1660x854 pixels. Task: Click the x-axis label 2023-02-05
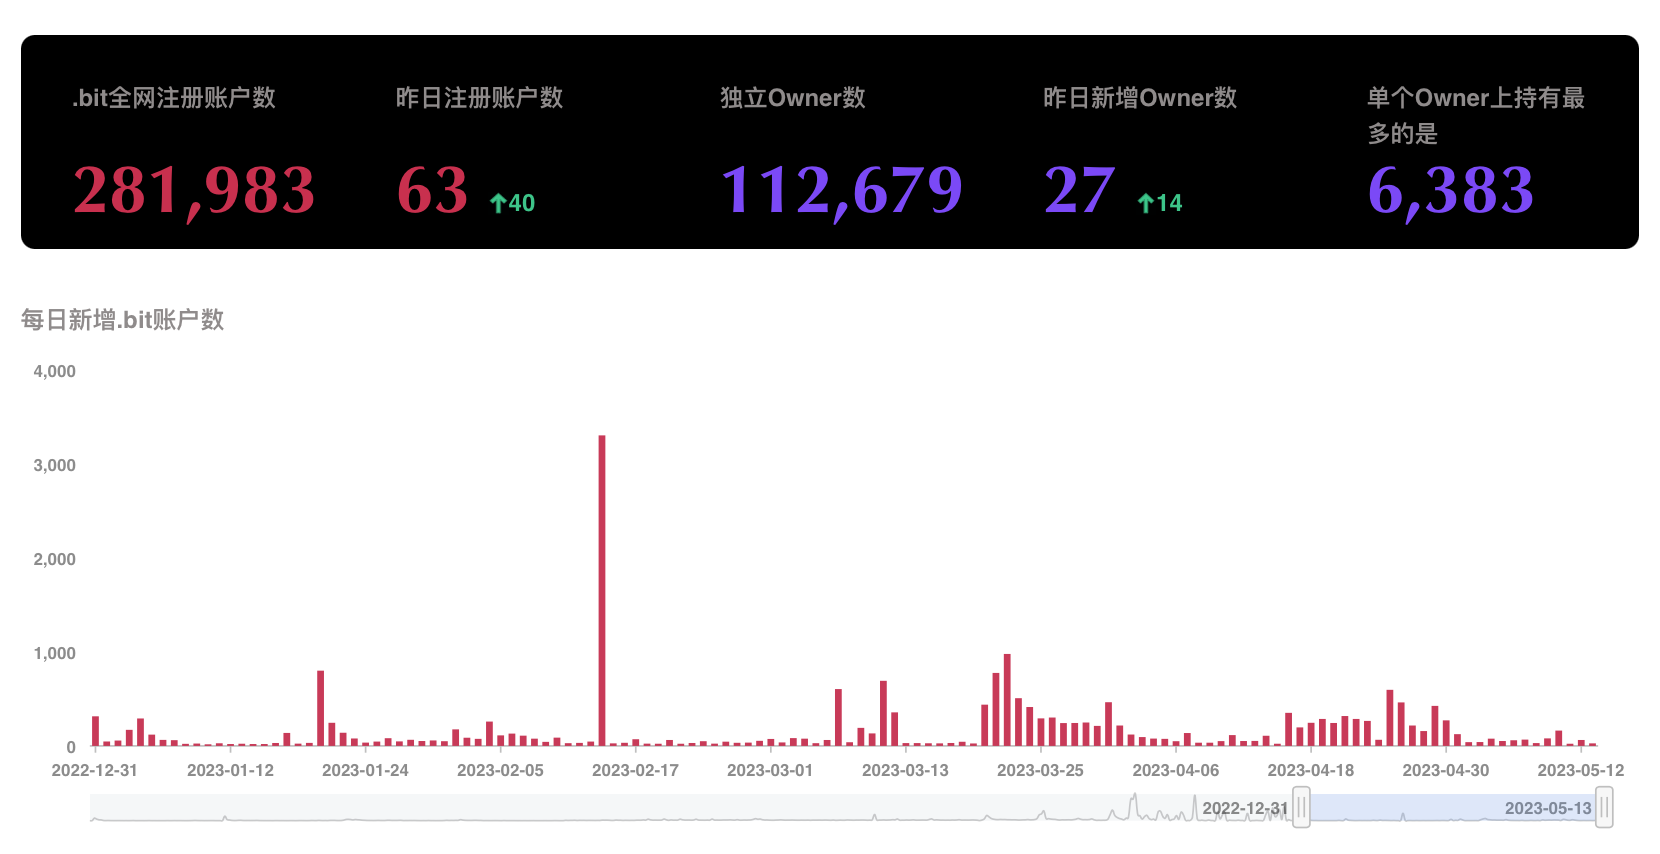[x=500, y=770]
